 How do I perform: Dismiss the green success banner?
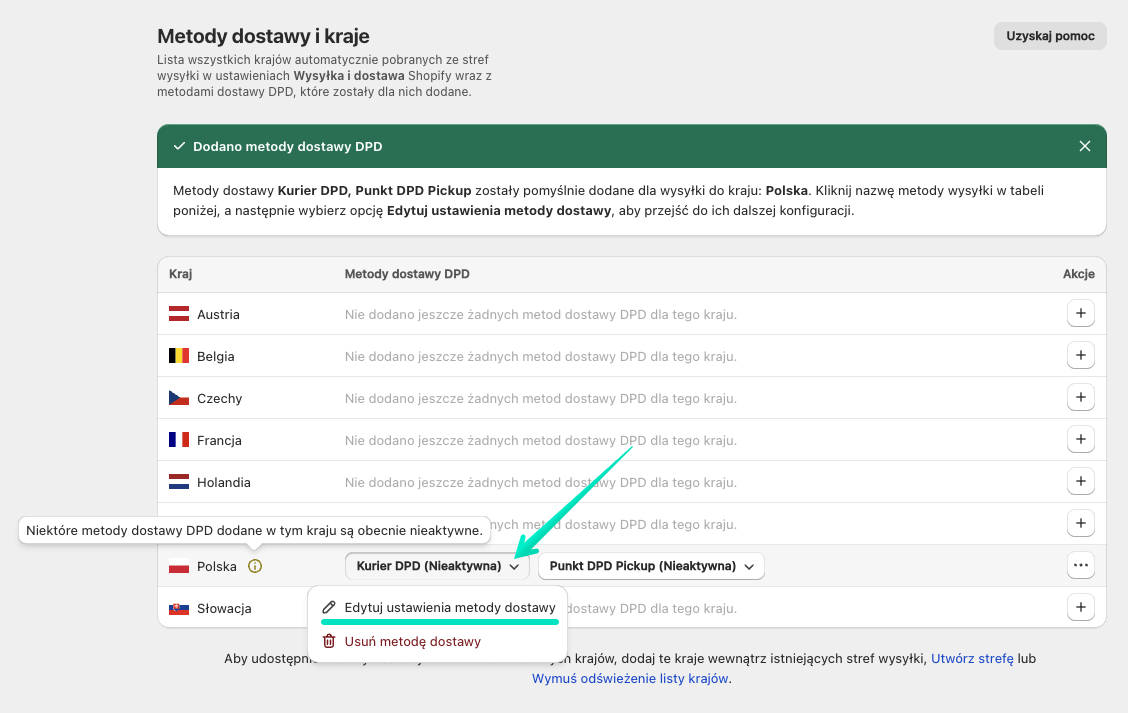tap(1085, 146)
